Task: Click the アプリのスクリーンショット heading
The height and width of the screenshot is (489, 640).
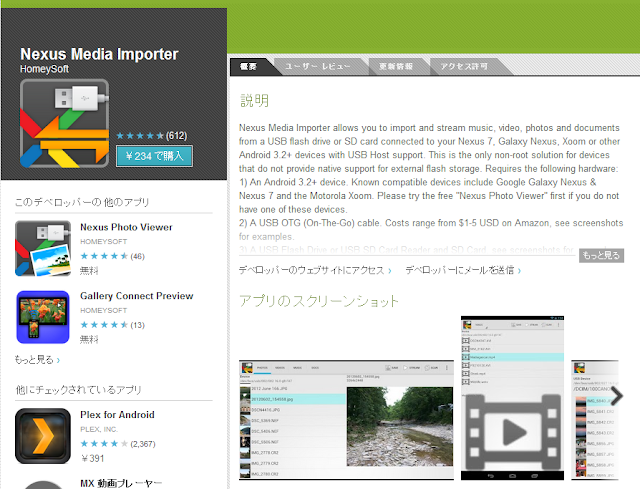Action: pos(319,301)
